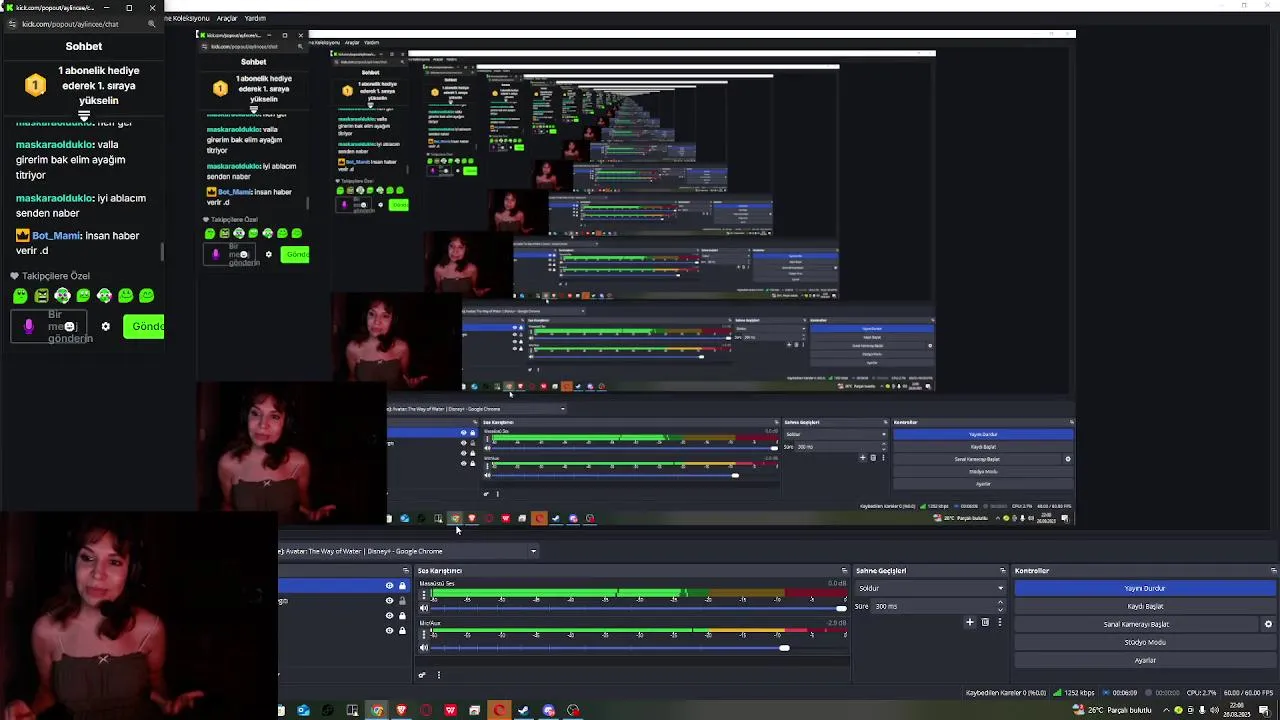The width and height of the screenshot is (1280, 720).
Task: Open the Yardım menu
Action: pyautogui.click(x=255, y=18)
